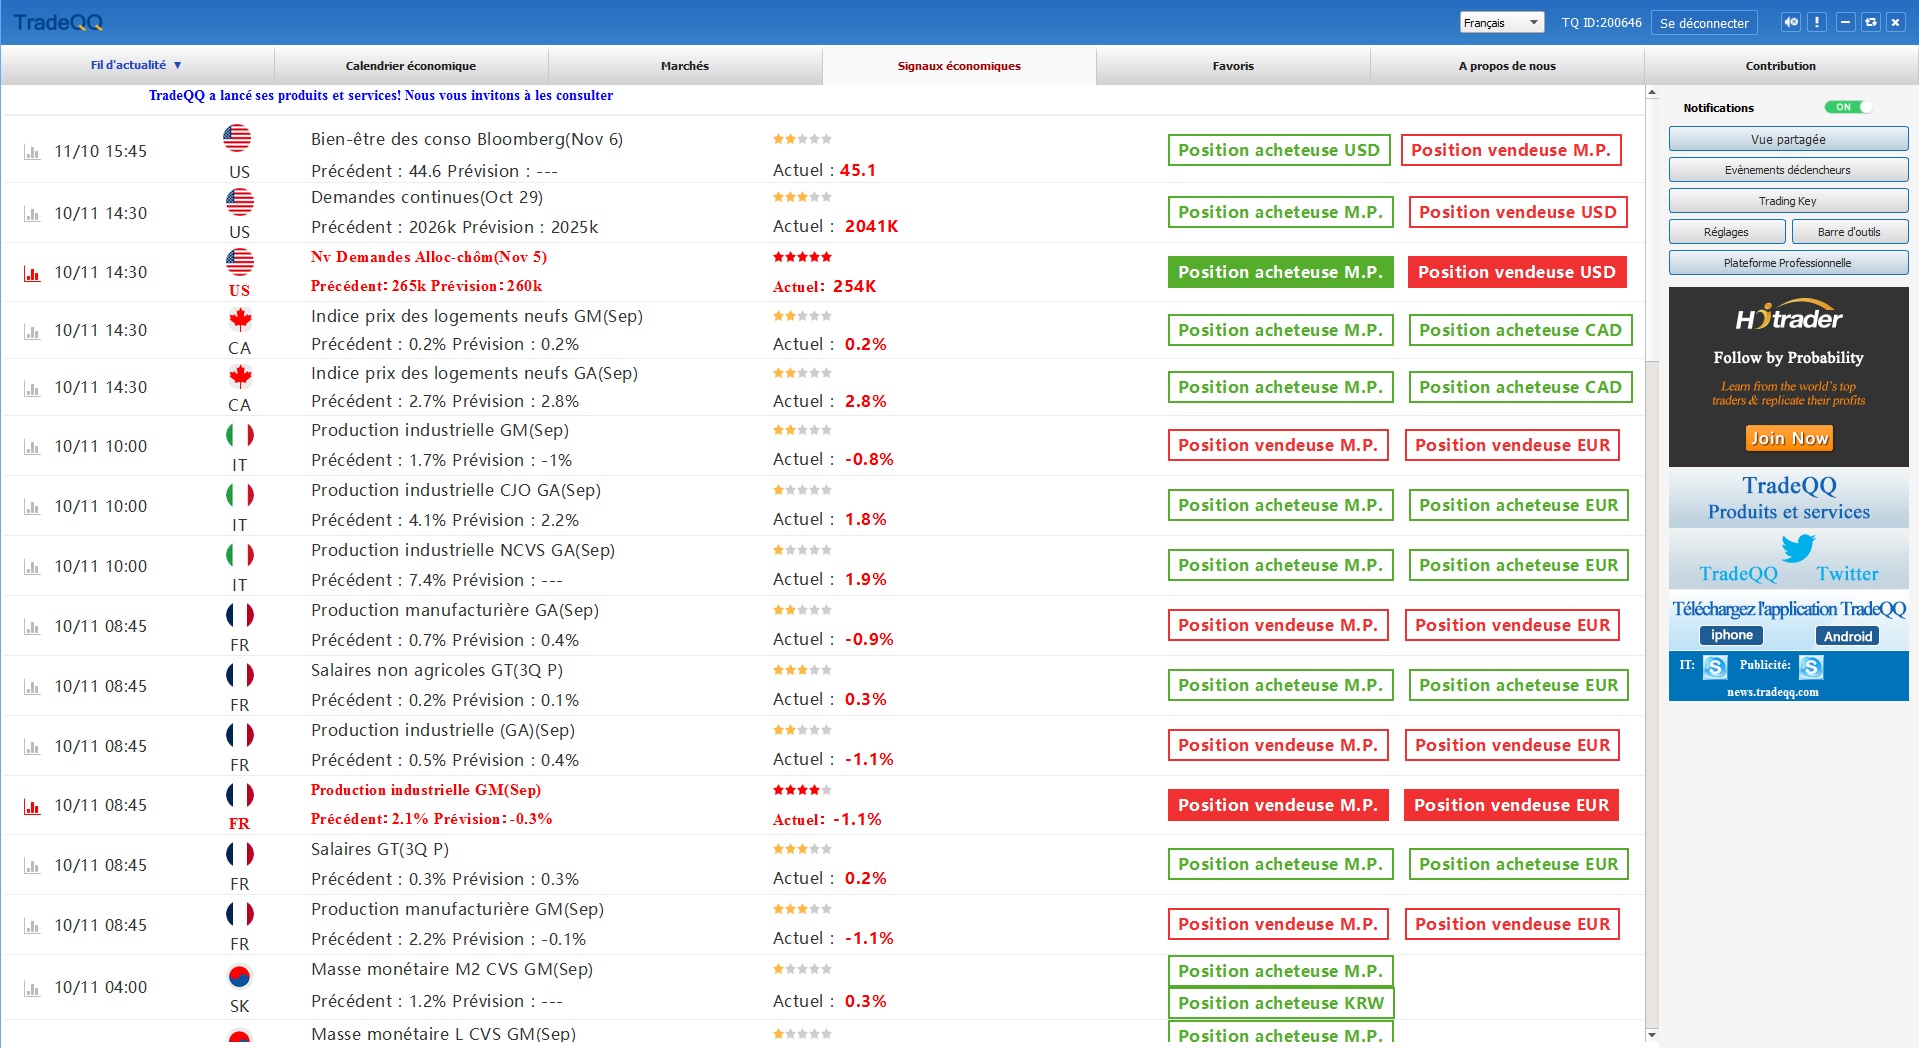Click the window restore icon in title bar
Screen dimensions: 1919x1048
pos(1870,22)
